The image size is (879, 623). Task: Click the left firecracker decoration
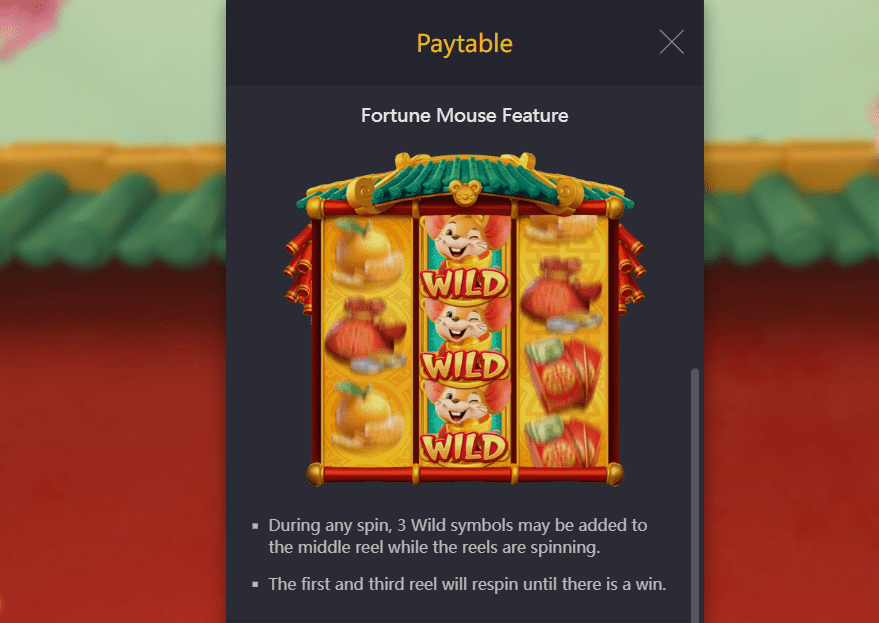(299, 268)
